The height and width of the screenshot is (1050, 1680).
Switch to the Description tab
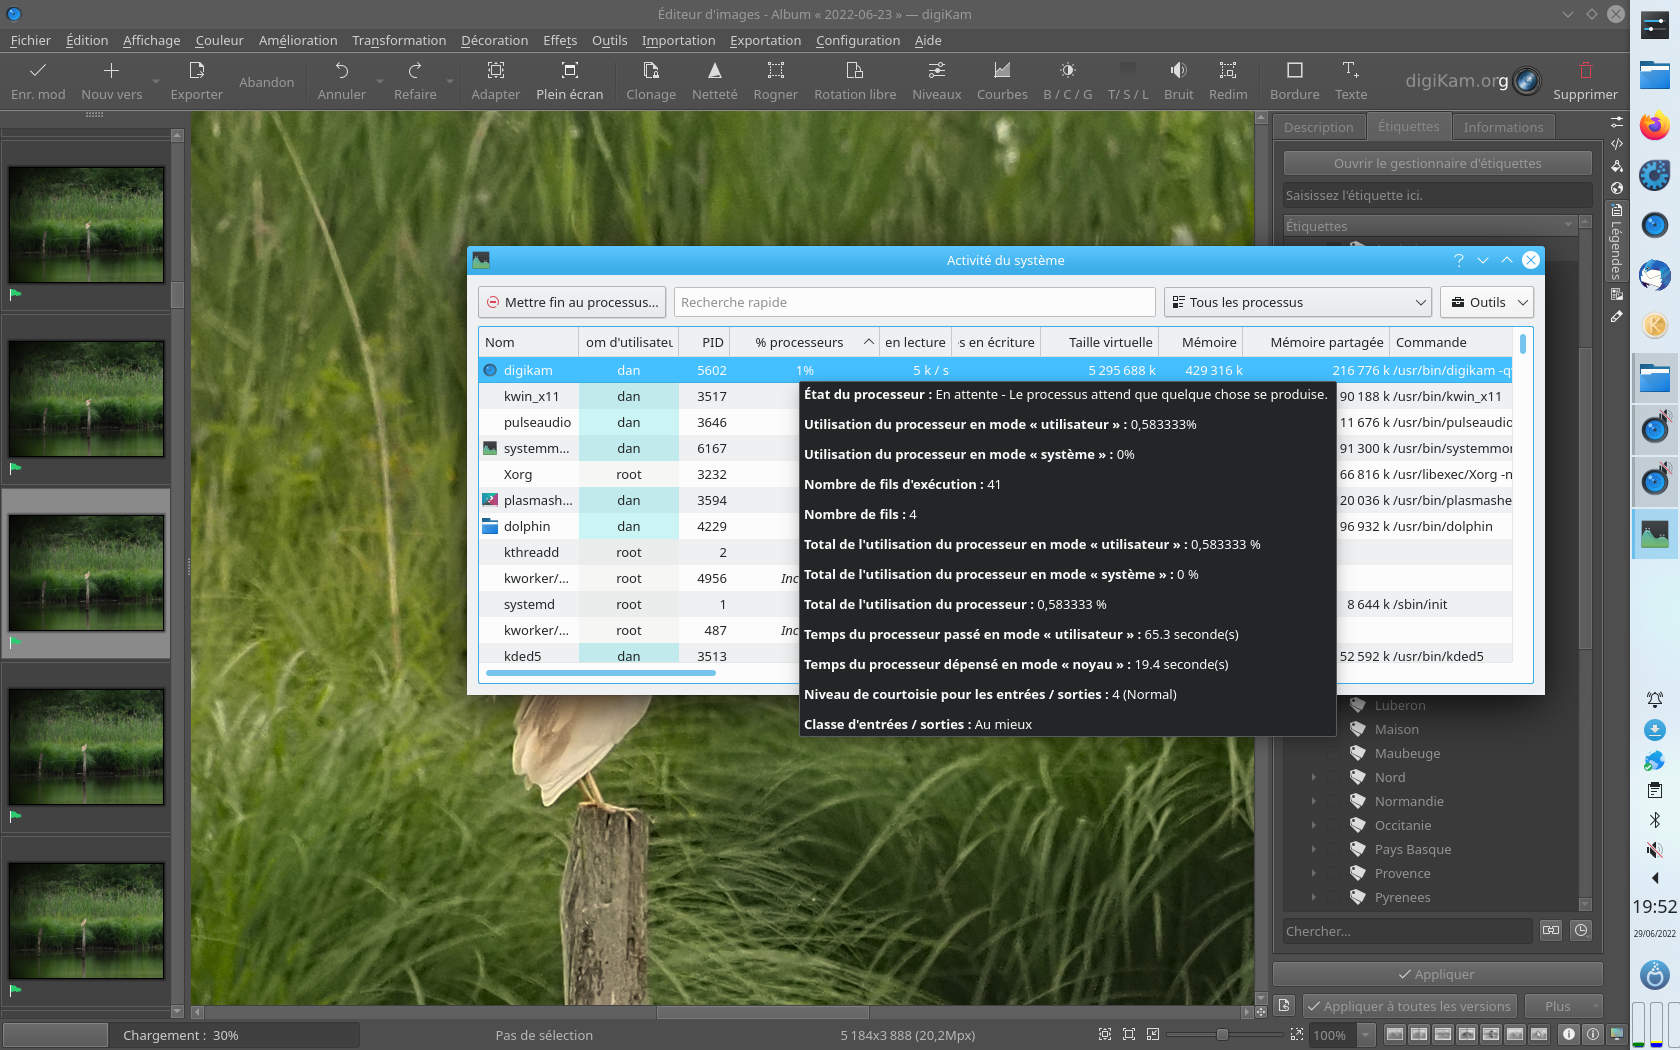point(1318,127)
